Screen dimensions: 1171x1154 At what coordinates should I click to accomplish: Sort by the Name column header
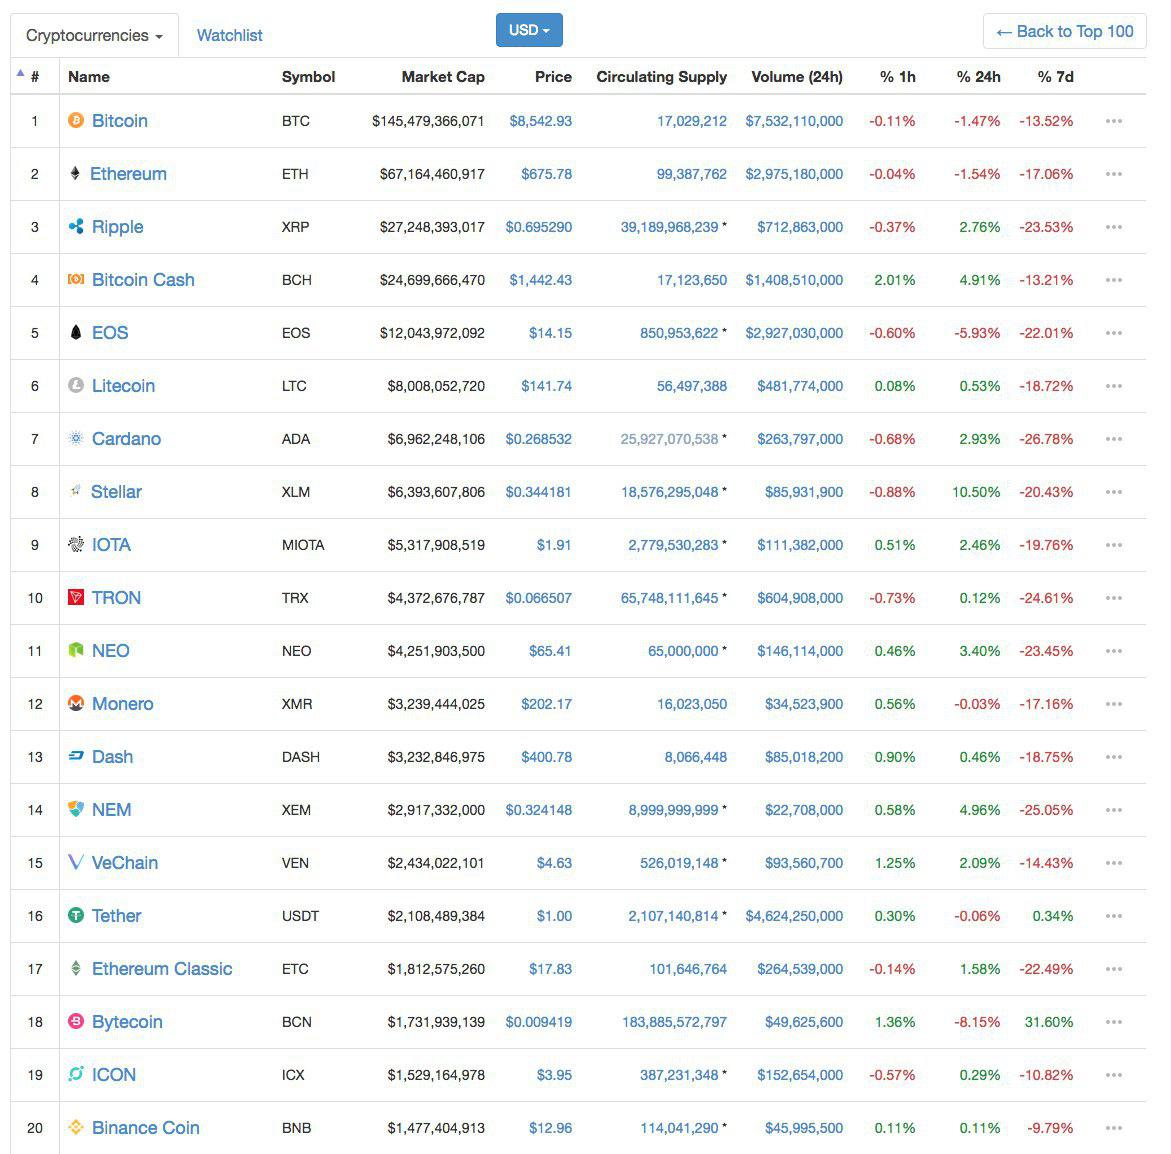89,77
